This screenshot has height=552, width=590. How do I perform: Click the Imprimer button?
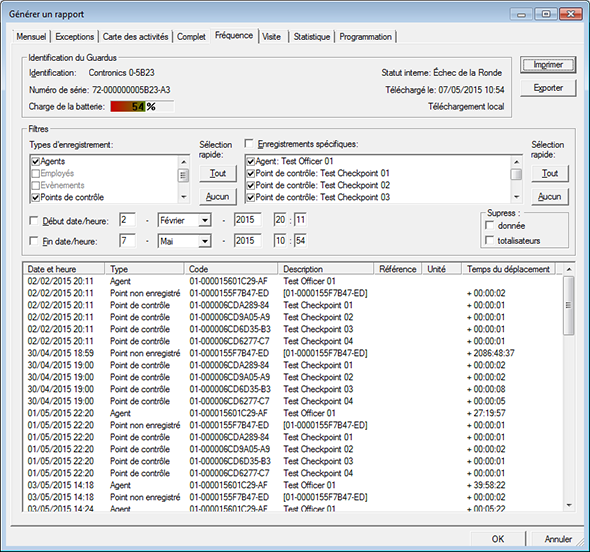coord(548,65)
